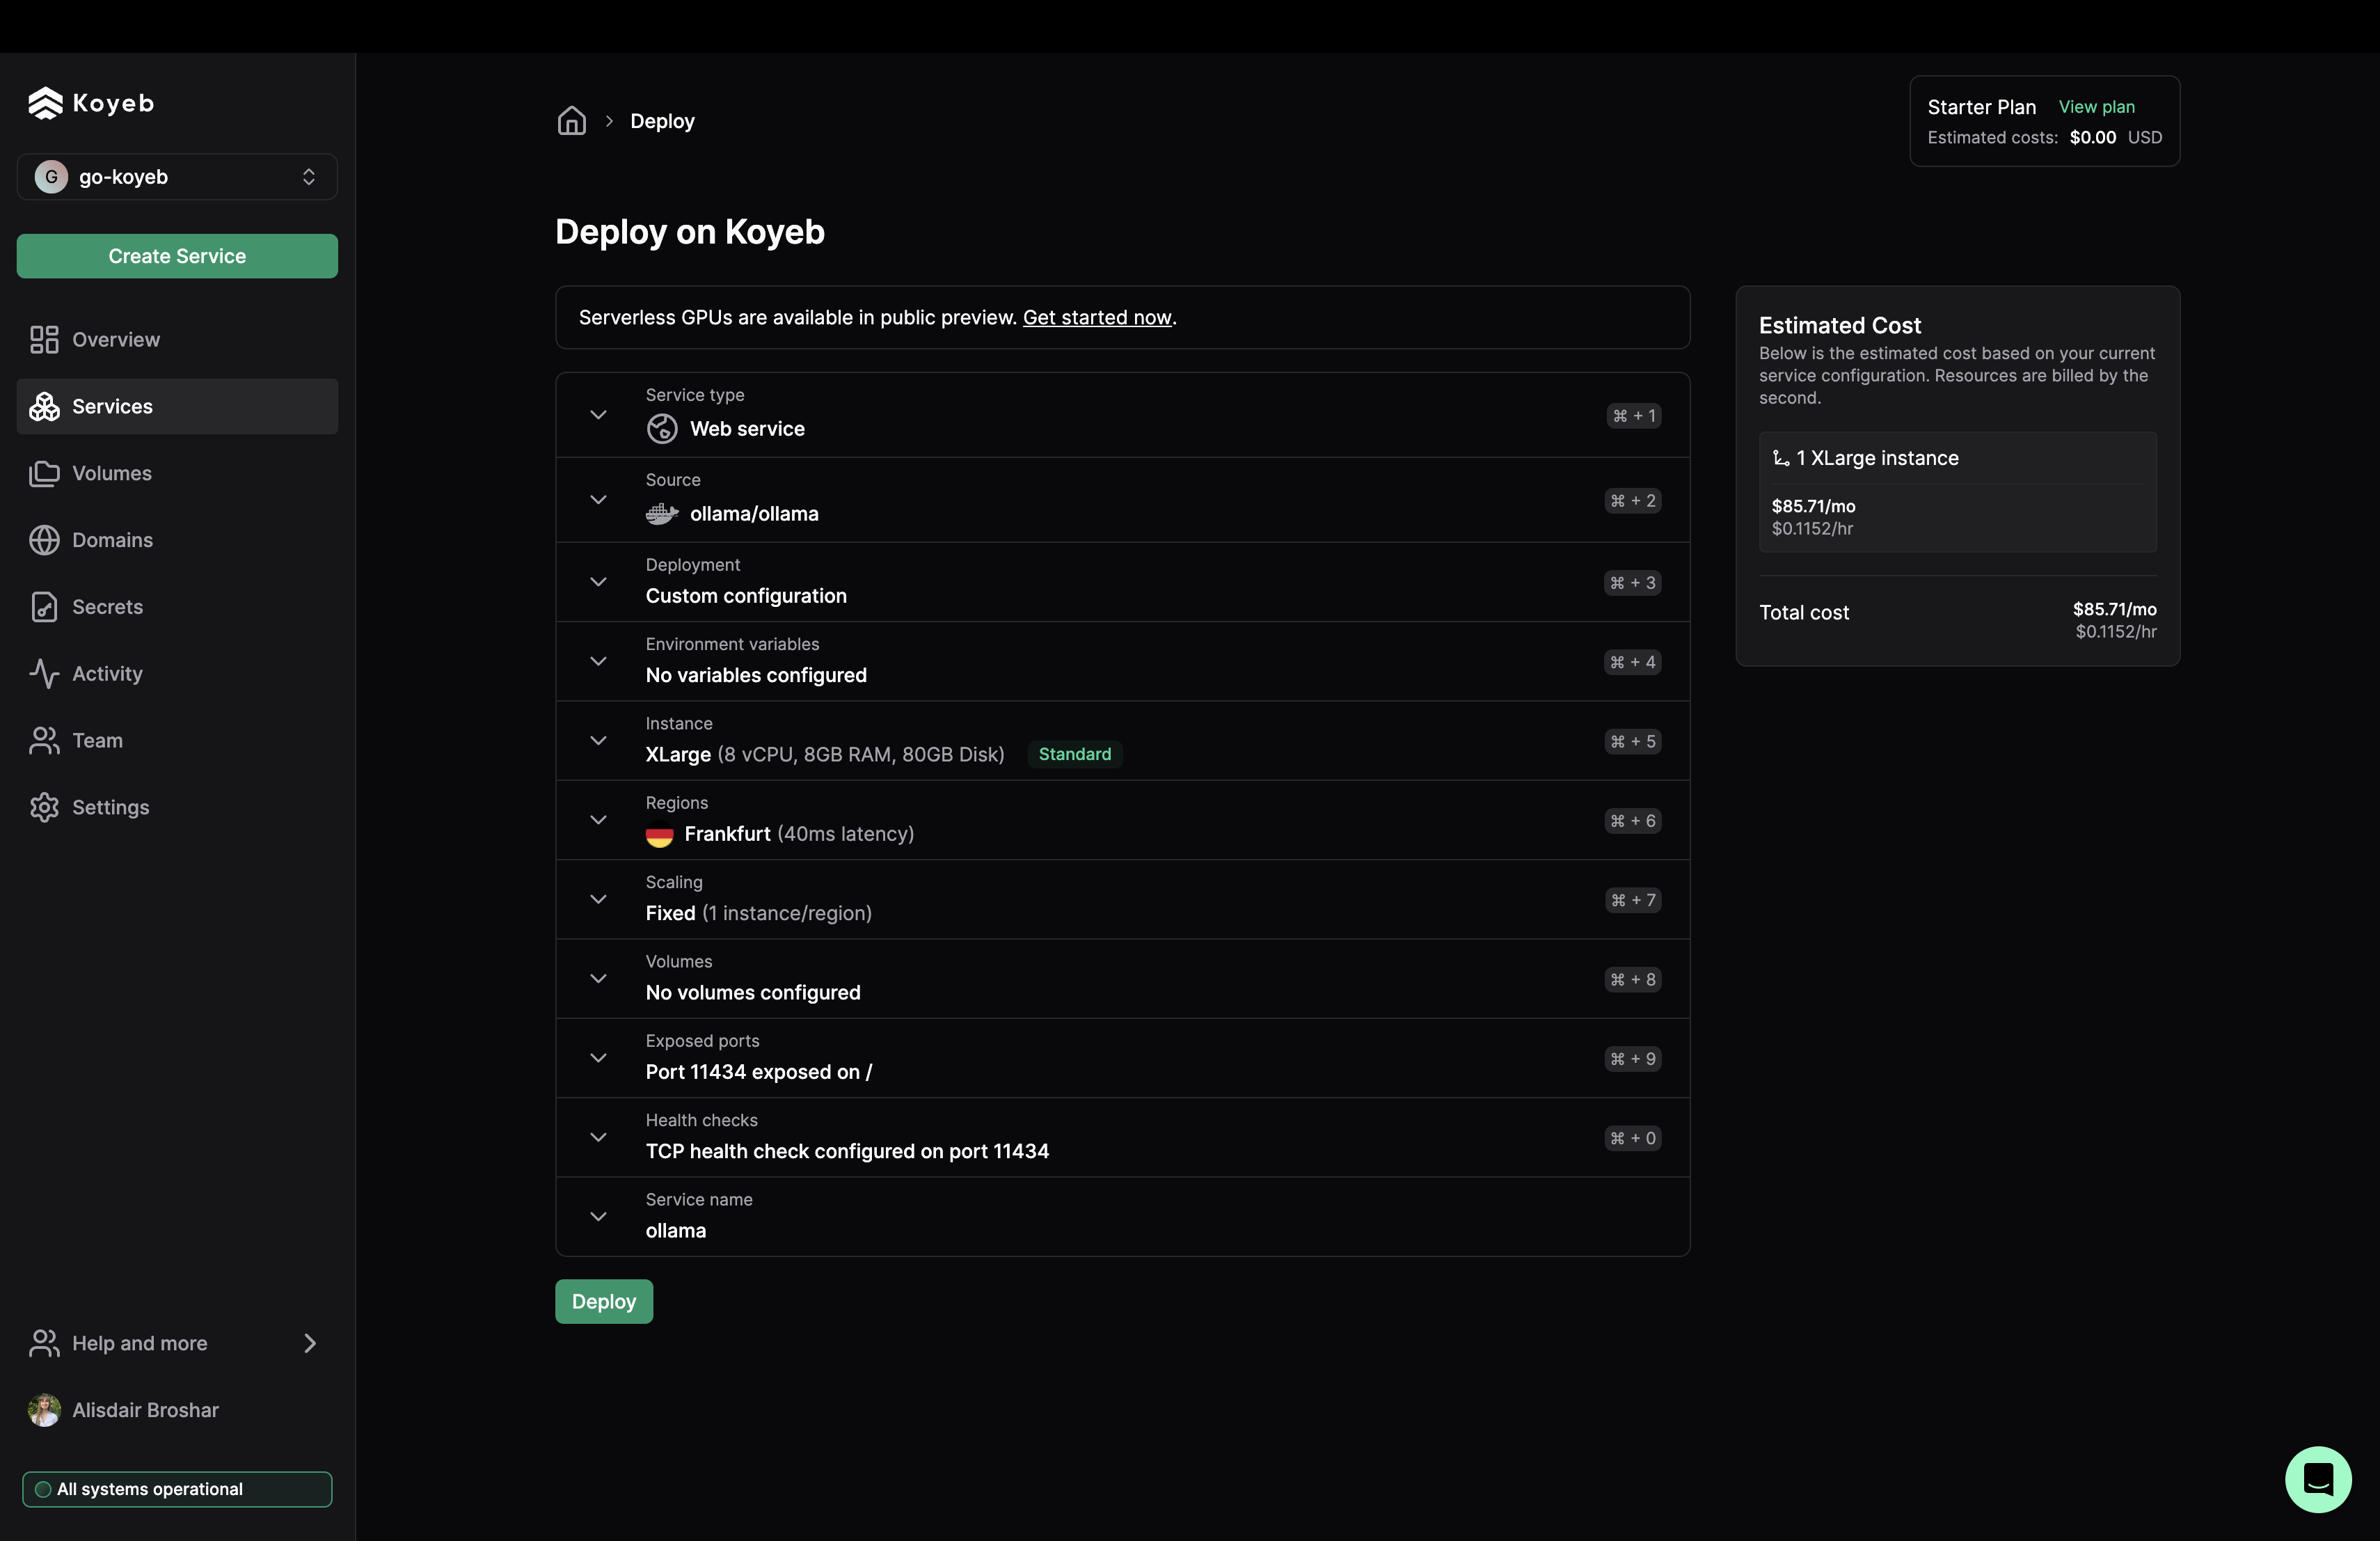This screenshot has height=1541, width=2380.
Task: Expand the Deployment section chevron
Action: [x=598, y=582]
